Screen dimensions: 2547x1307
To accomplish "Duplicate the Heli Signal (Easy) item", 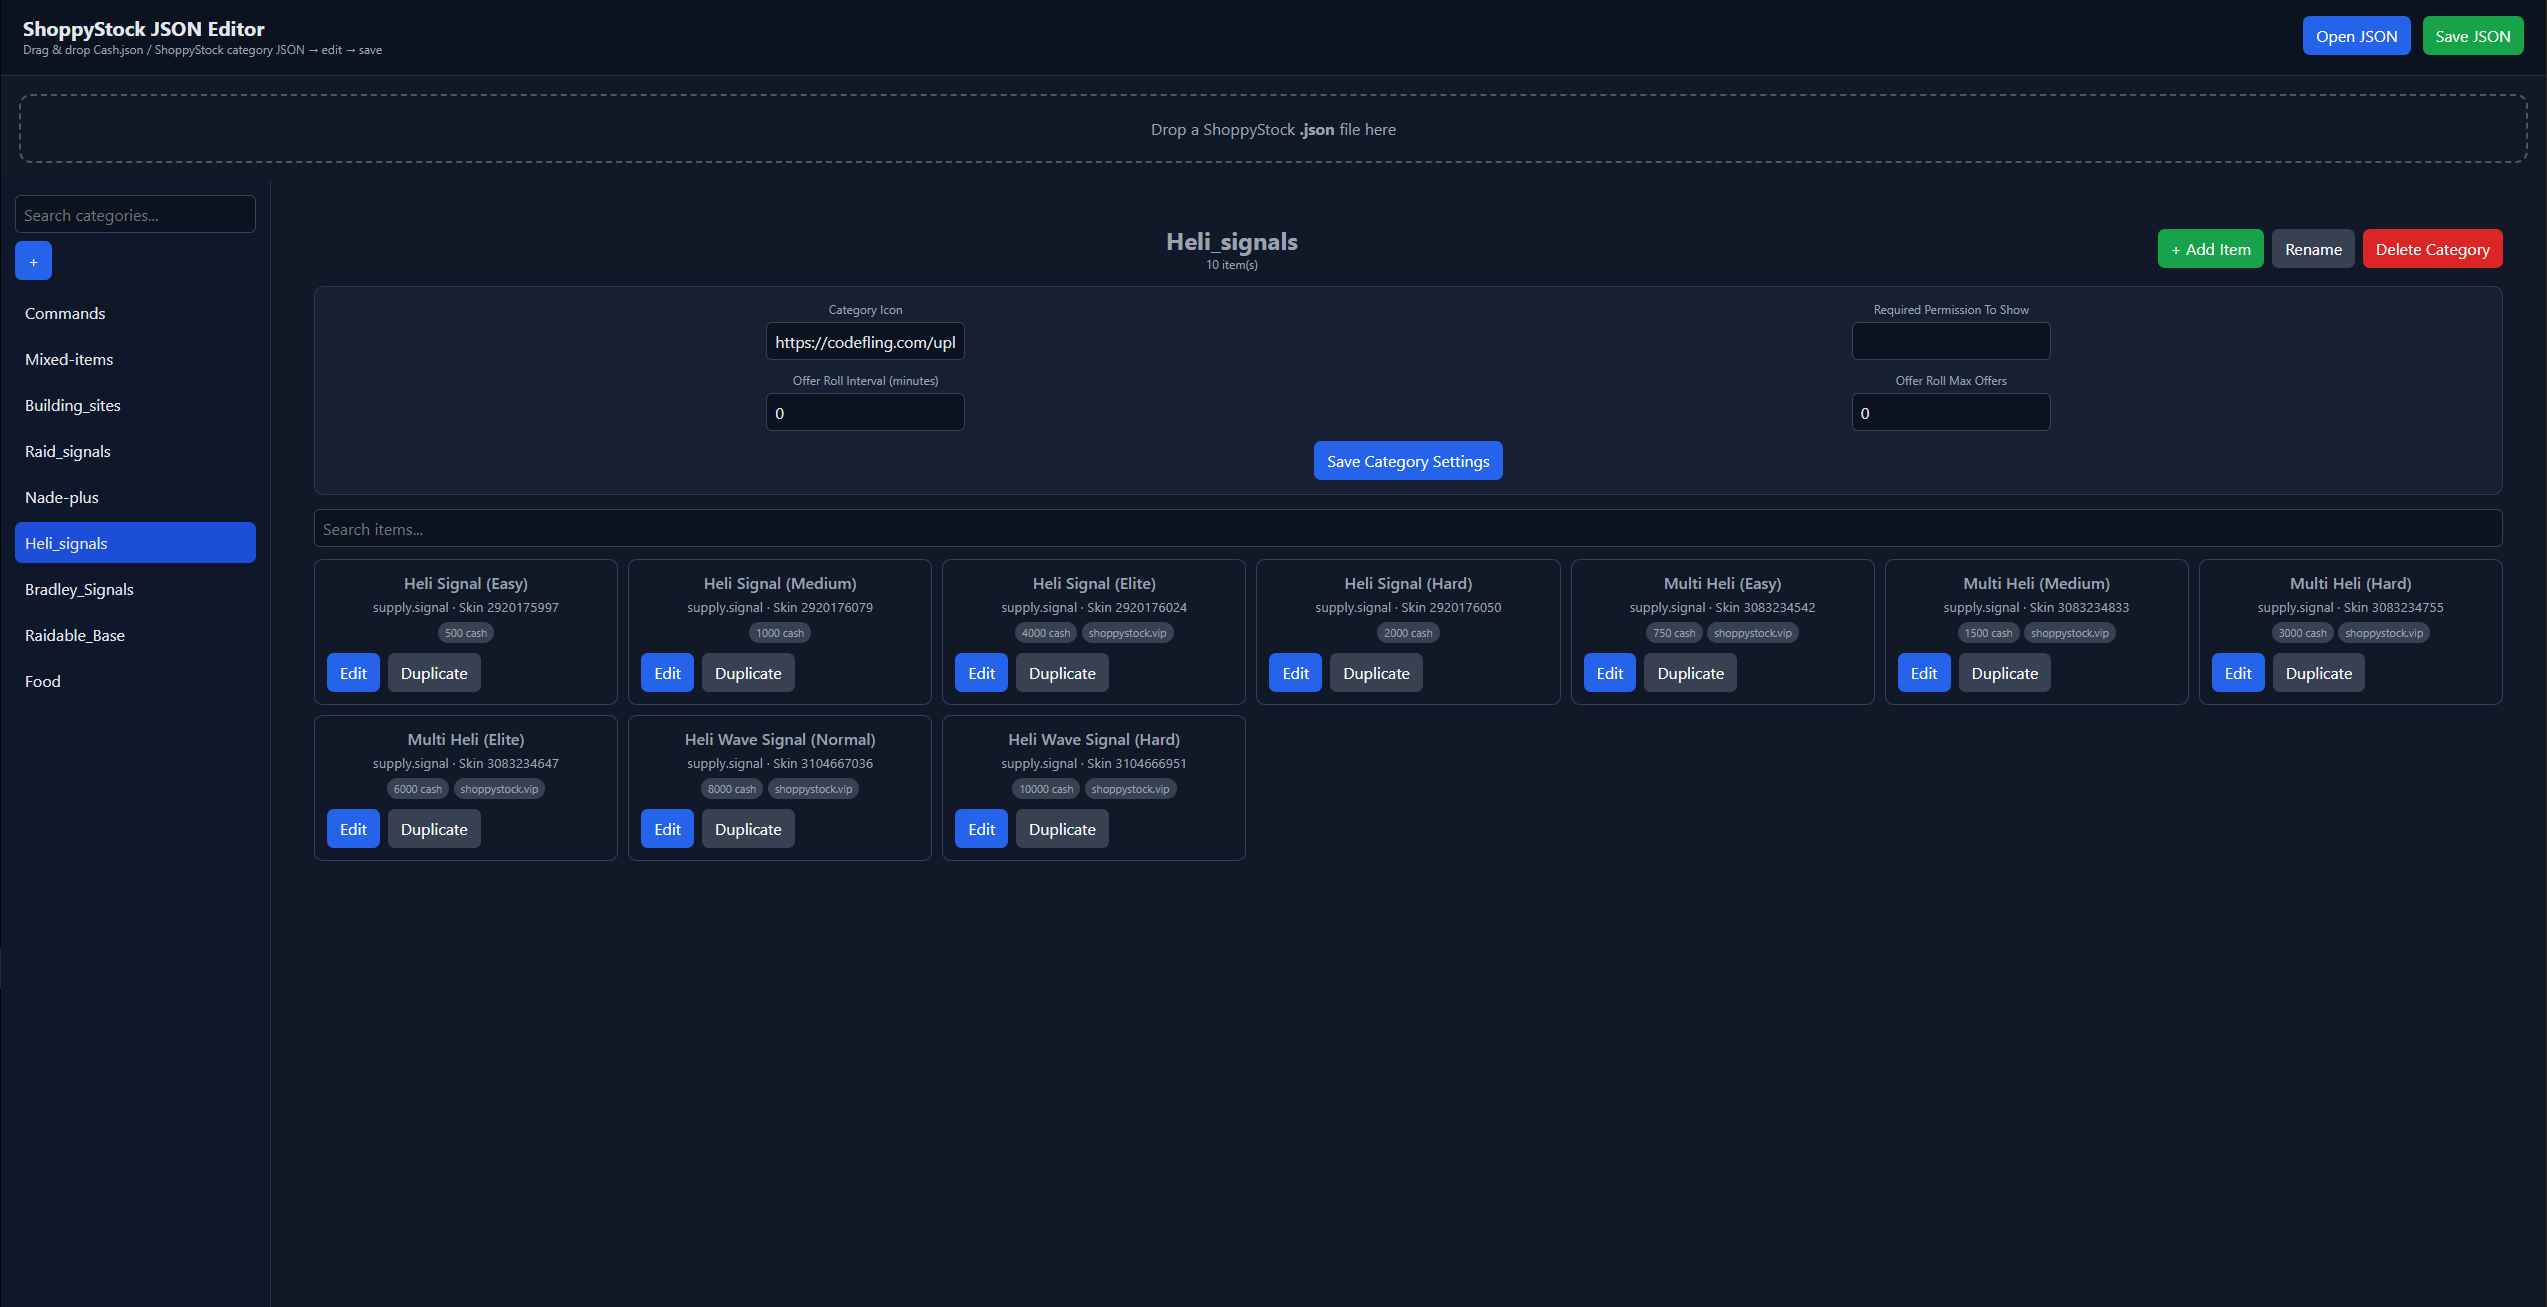I will [x=434, y=673].
